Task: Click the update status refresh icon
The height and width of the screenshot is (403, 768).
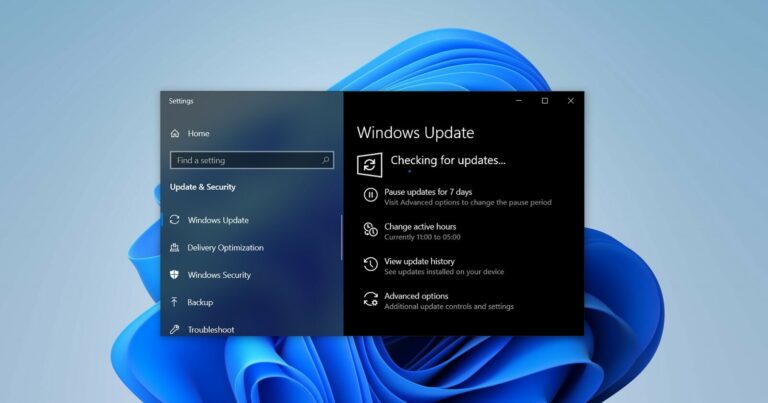Action: pyautogui.click(x=369, y=165)
